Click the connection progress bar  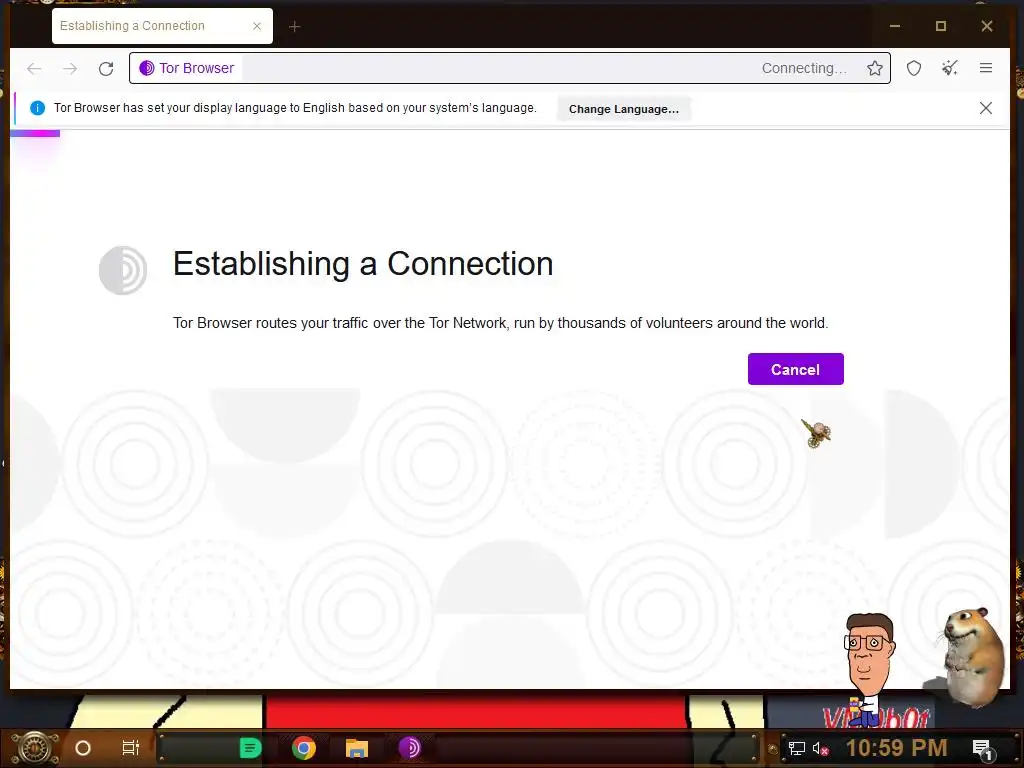35,133
